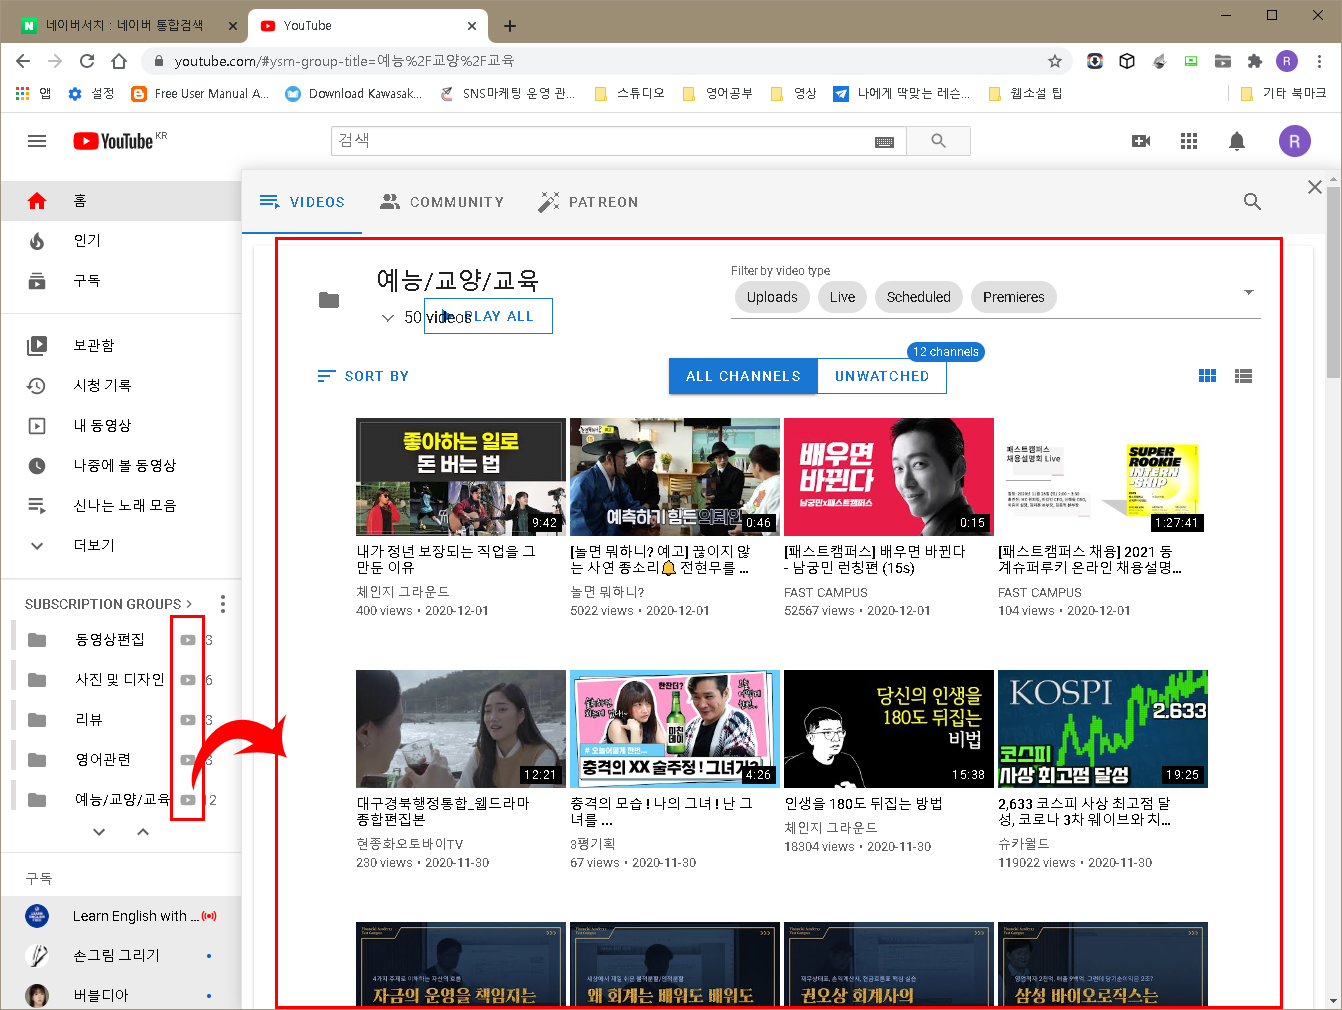Switch to the 네이버서치 browser tab
Viewport: 1342px width, 1010px height.
pyautogui.click(x=125, y=26)
